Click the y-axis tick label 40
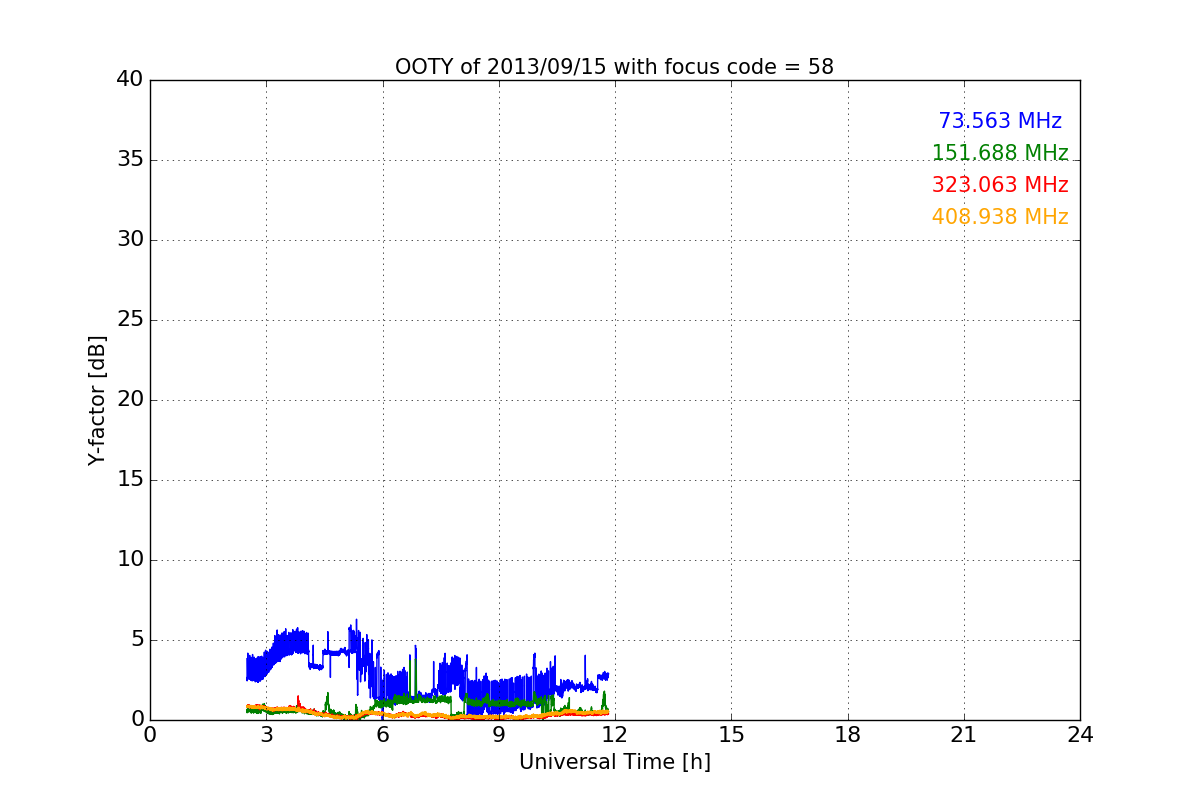This screenshot has width=1200, height=800. point(130,80)
